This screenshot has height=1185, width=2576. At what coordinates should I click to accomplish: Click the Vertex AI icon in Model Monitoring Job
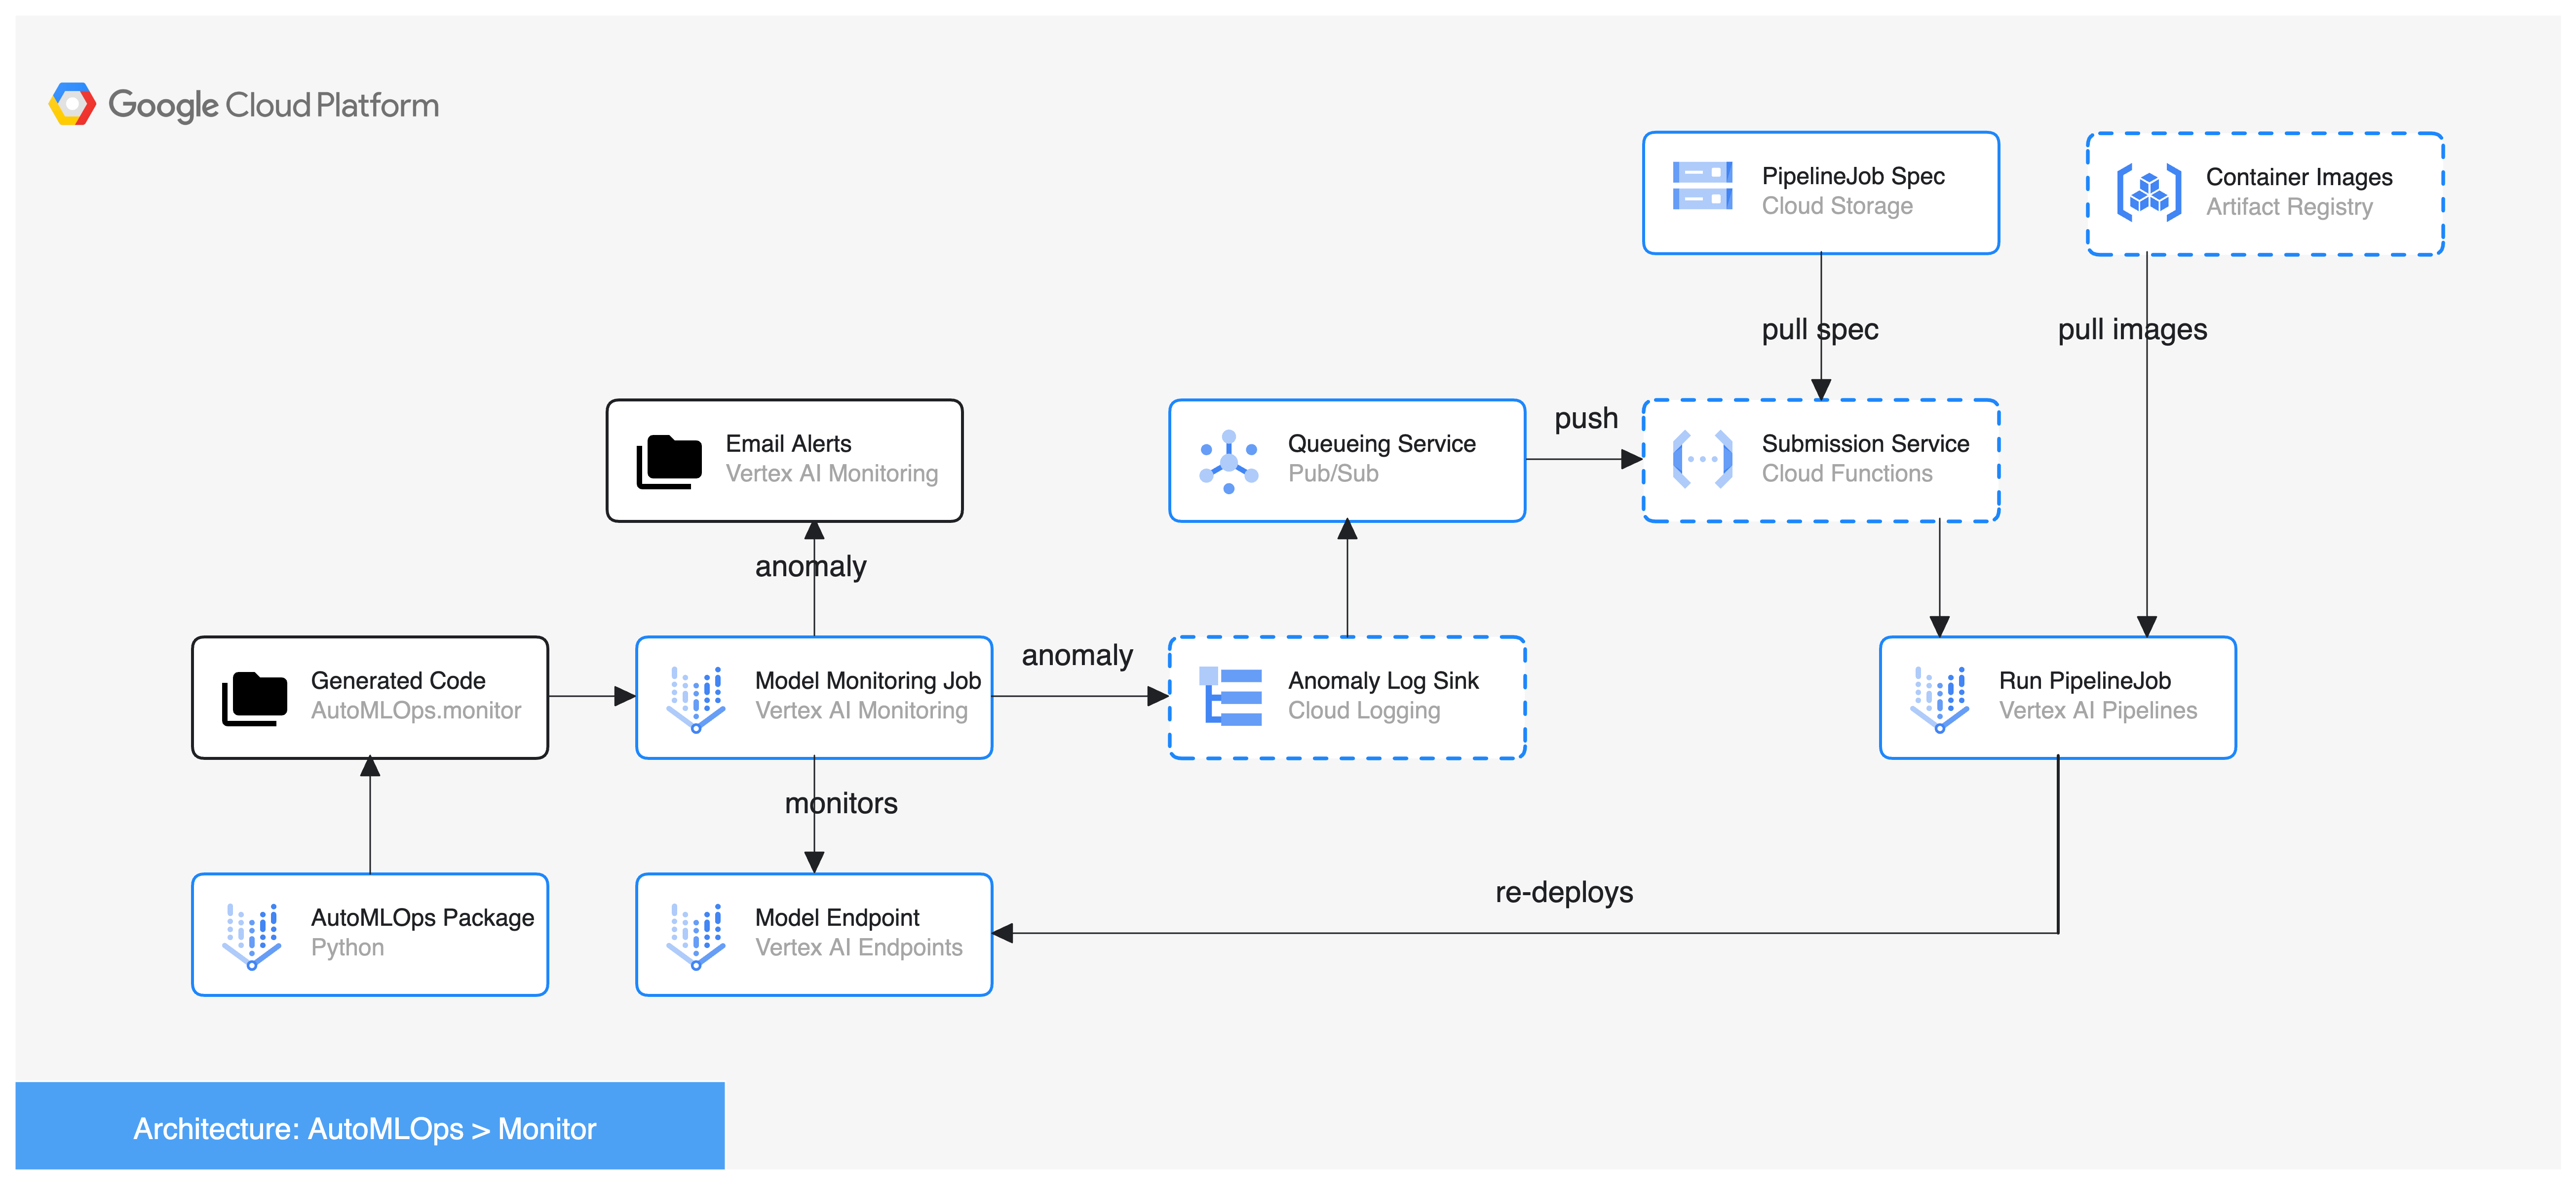pyautogui.click(x=695, y=699)
